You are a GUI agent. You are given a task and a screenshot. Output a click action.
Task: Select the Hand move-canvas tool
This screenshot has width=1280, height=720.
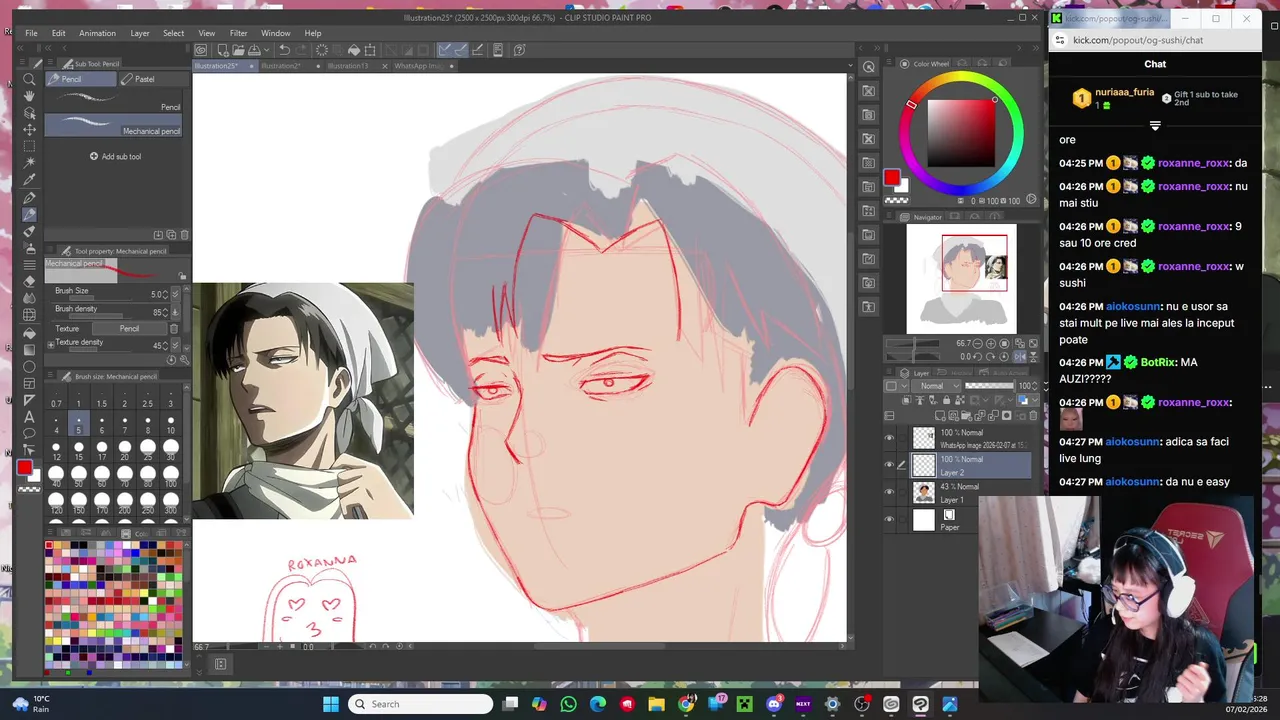click(x=29, y=96)
